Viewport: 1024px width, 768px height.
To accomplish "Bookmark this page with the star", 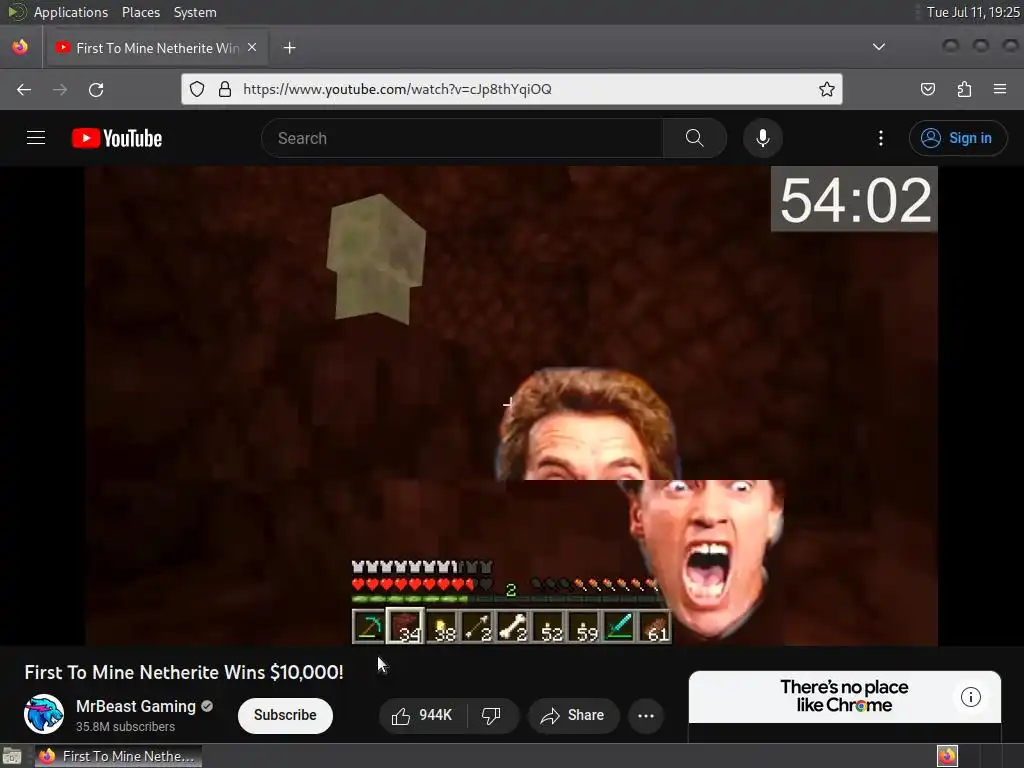I will click(x=827, y=89).
